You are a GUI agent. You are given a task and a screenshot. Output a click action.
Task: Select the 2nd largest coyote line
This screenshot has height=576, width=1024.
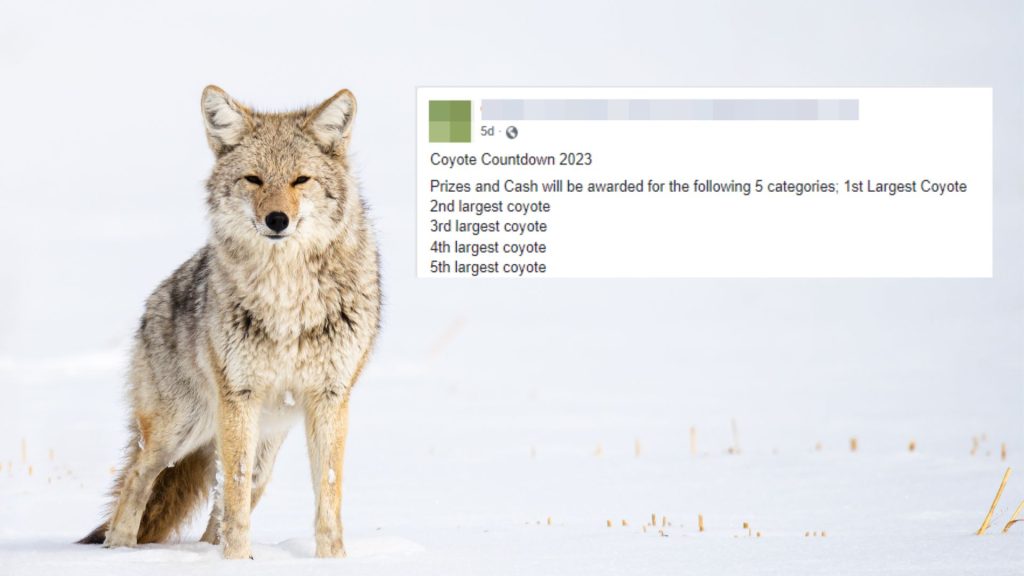pyautogui.click(x=490, y=206)
